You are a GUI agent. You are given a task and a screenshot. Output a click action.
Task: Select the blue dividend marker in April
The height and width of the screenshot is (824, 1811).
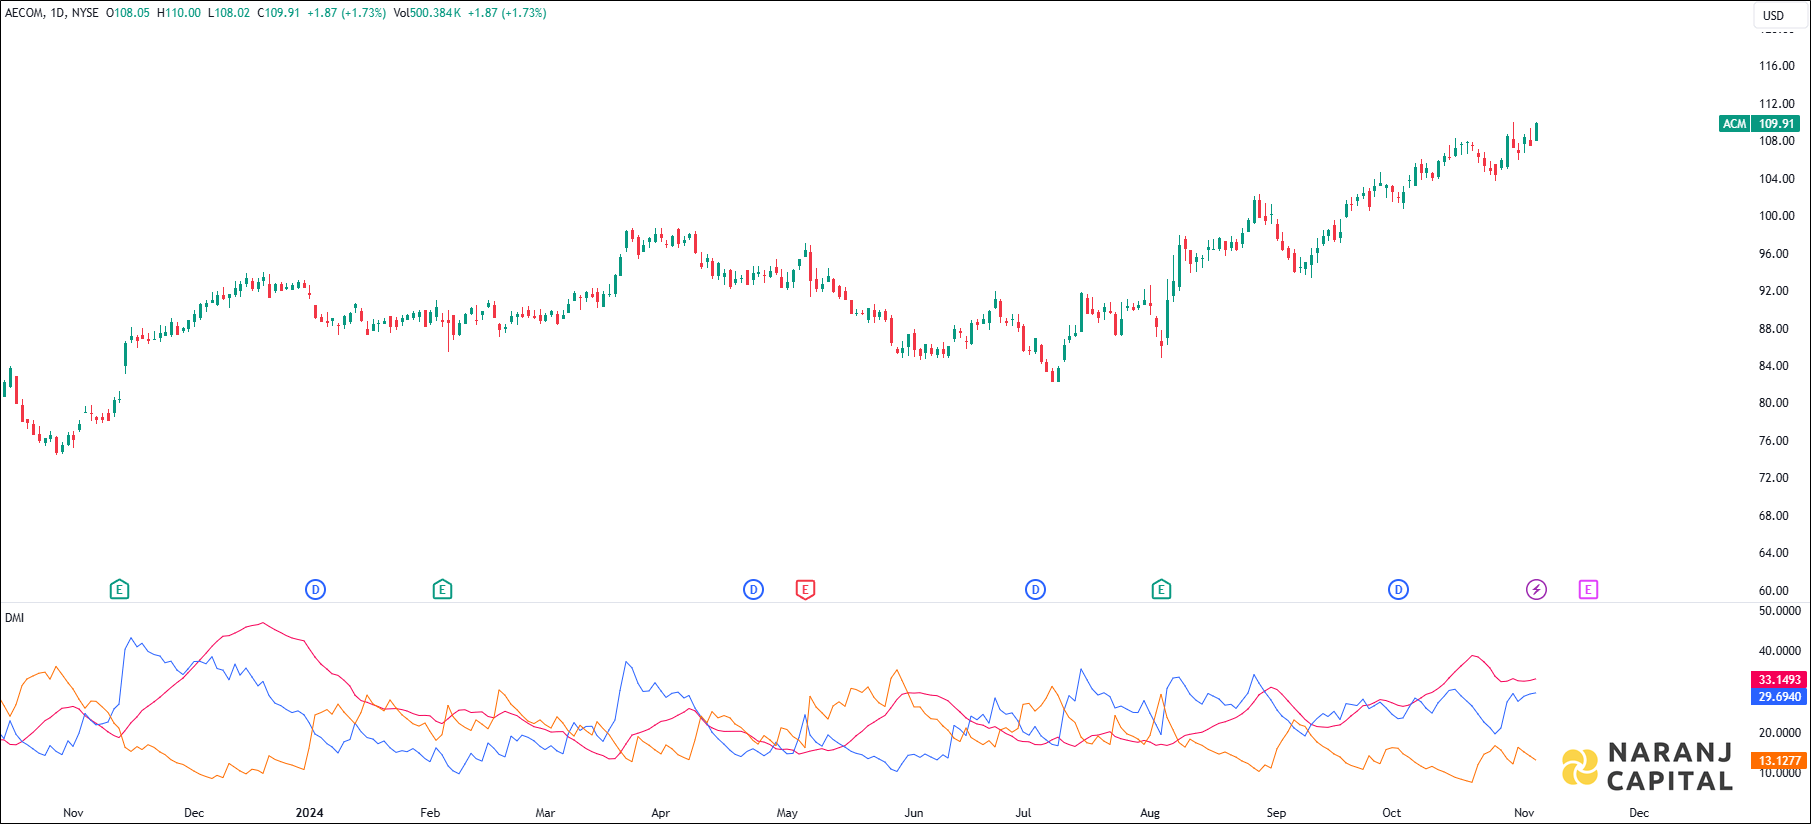753,590
